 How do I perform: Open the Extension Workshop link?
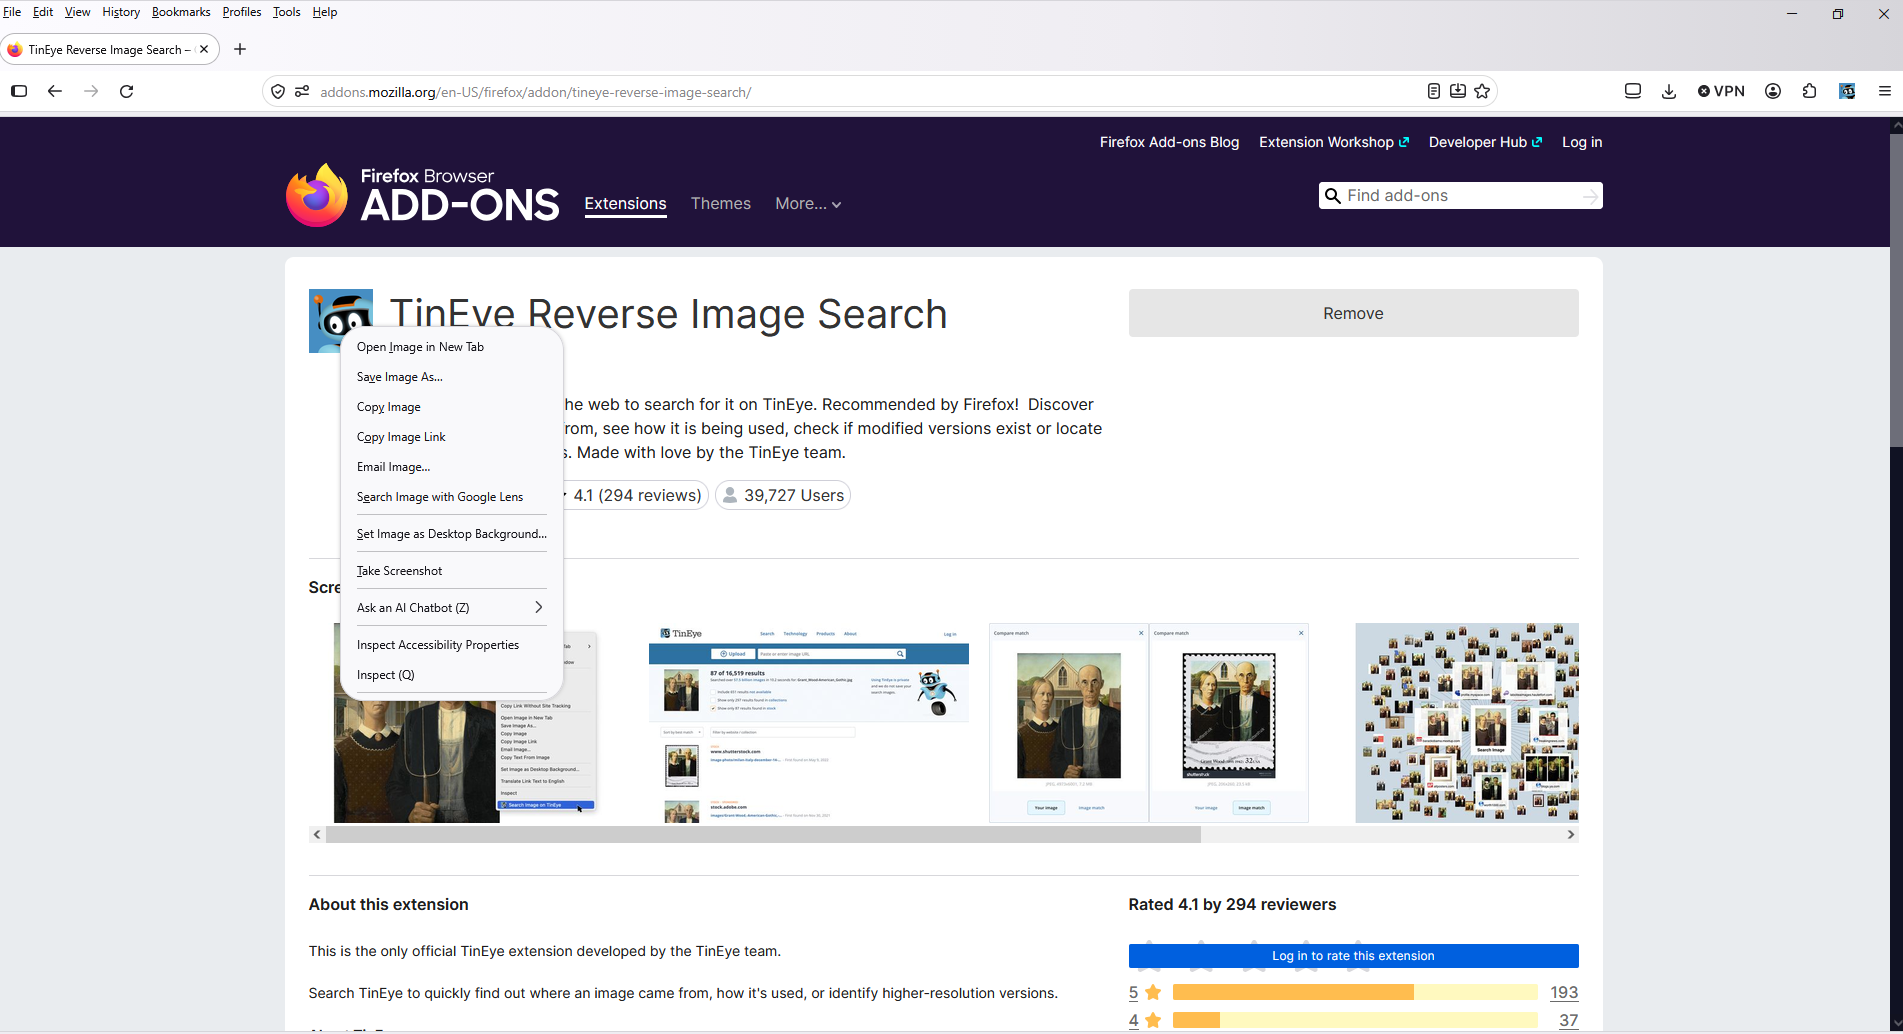pyautogui.click(x=1334, y=142)
